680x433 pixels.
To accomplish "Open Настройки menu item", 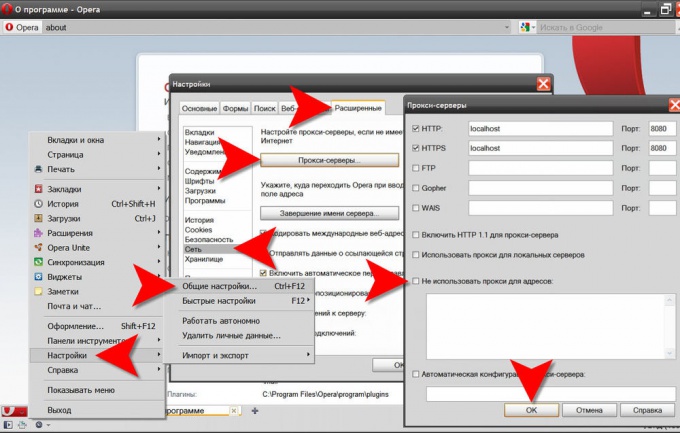I will point(97,355).
